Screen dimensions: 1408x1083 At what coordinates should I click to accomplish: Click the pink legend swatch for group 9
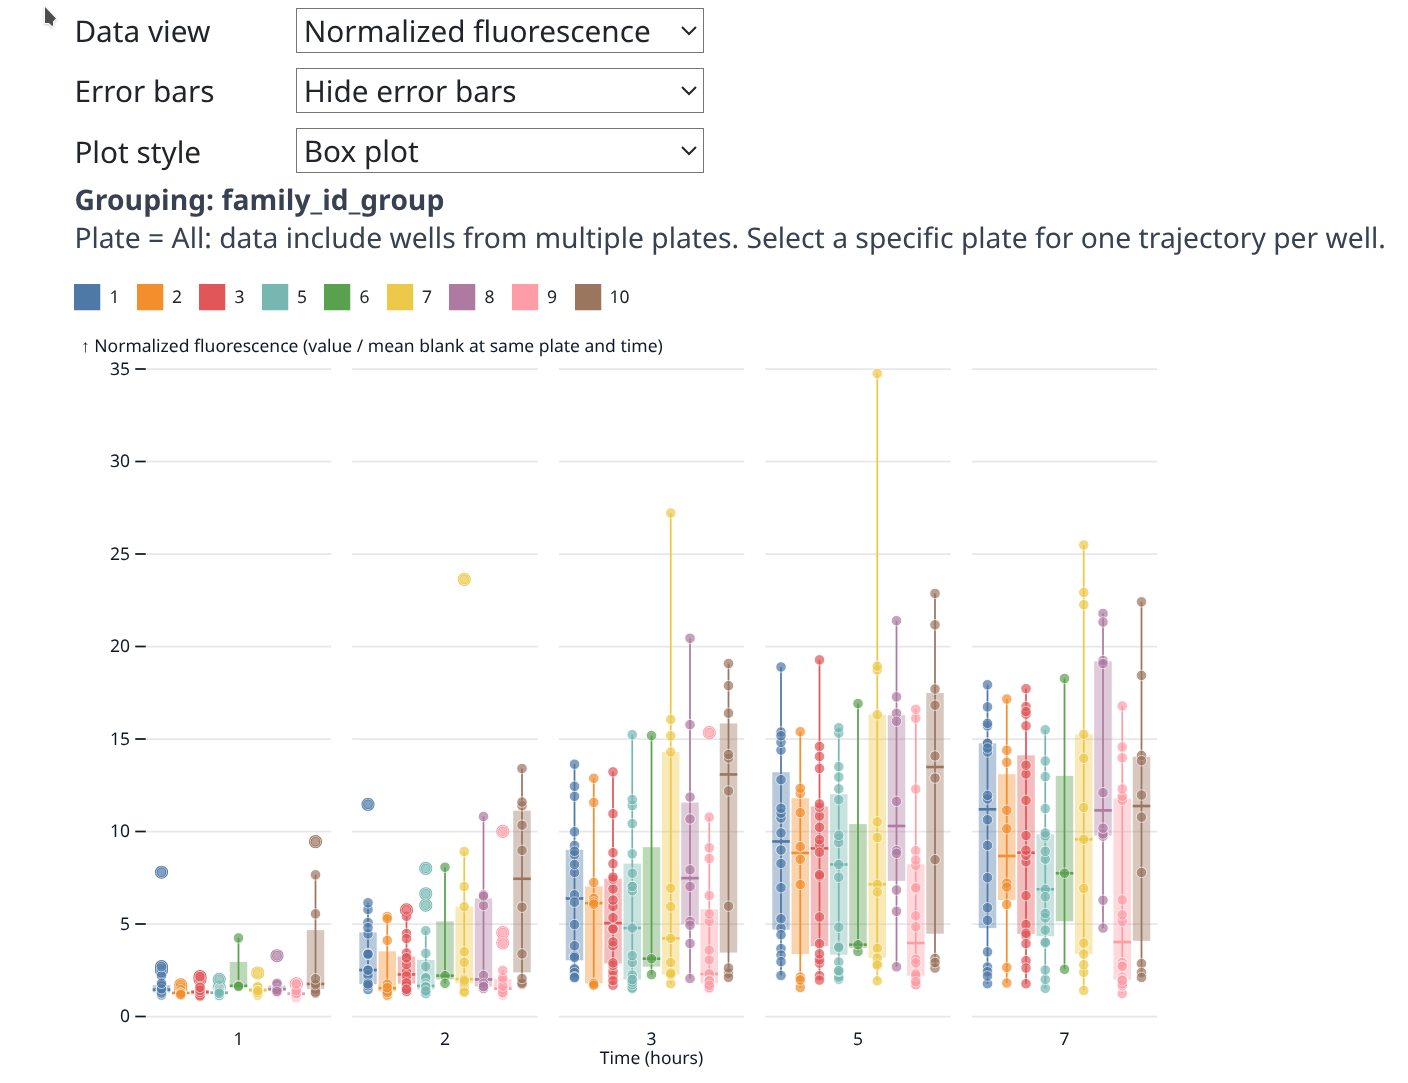[x=525, y=297]
